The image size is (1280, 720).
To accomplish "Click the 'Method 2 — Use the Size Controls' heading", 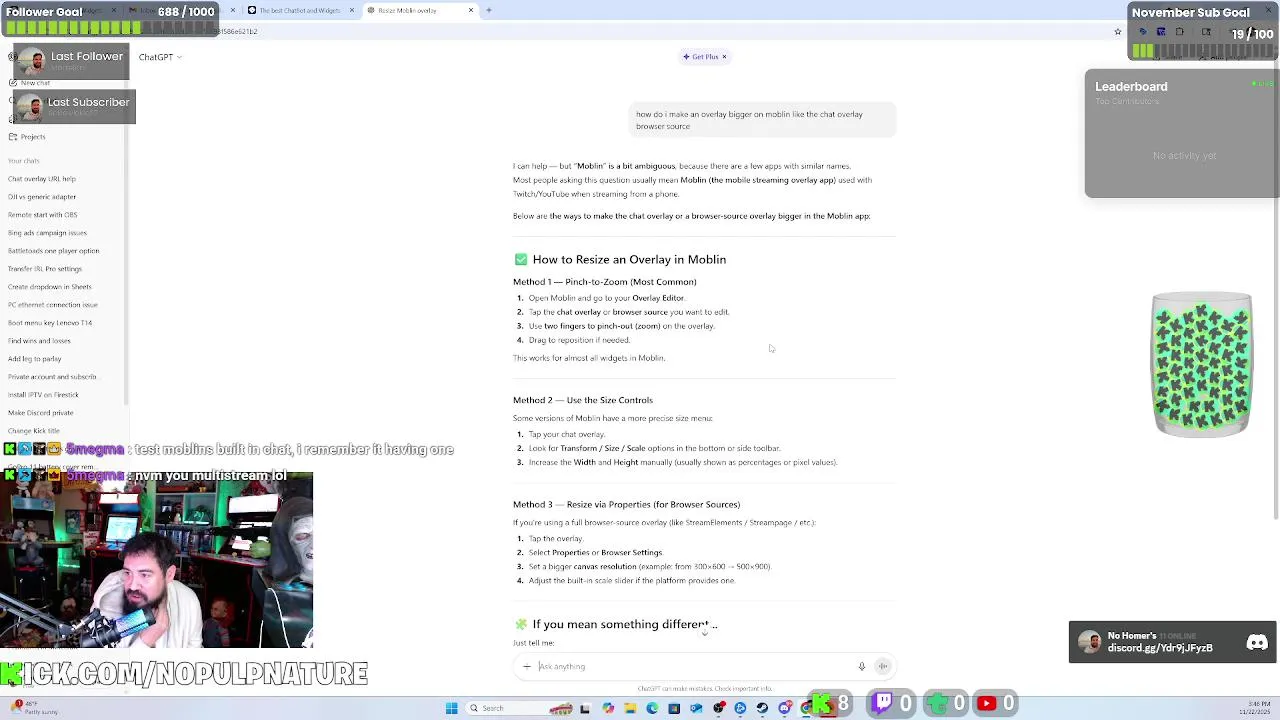I will [x=583, y=400].
